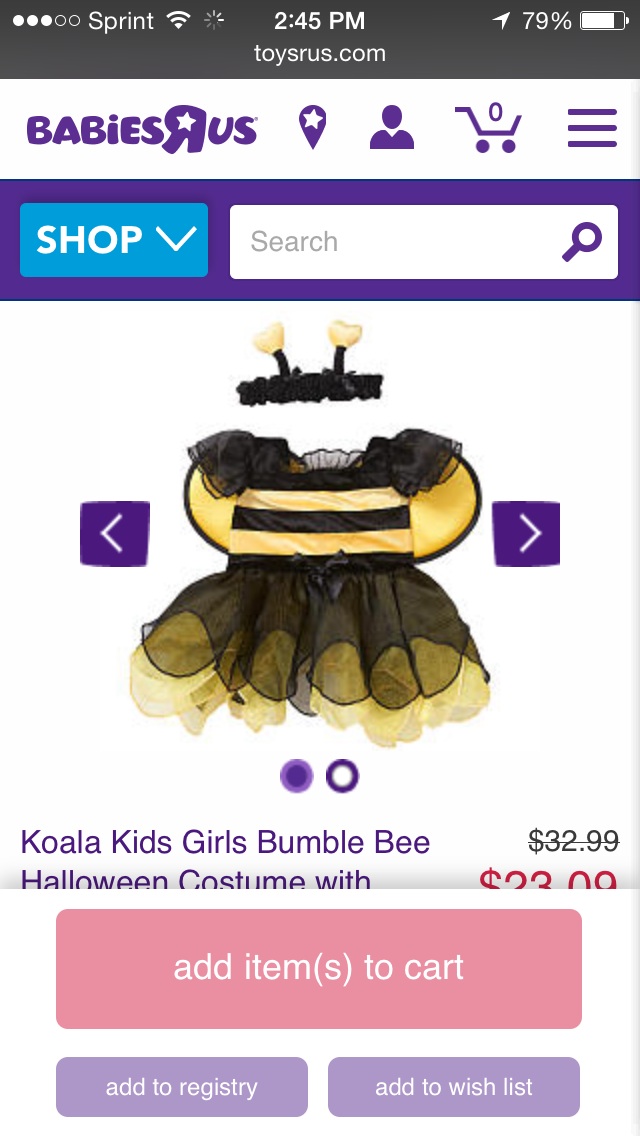The width and height of the screenshot is (640, 1136).
Task: Tap add to wish list button
Action: pyautogui.click(x=454, y=1087)
